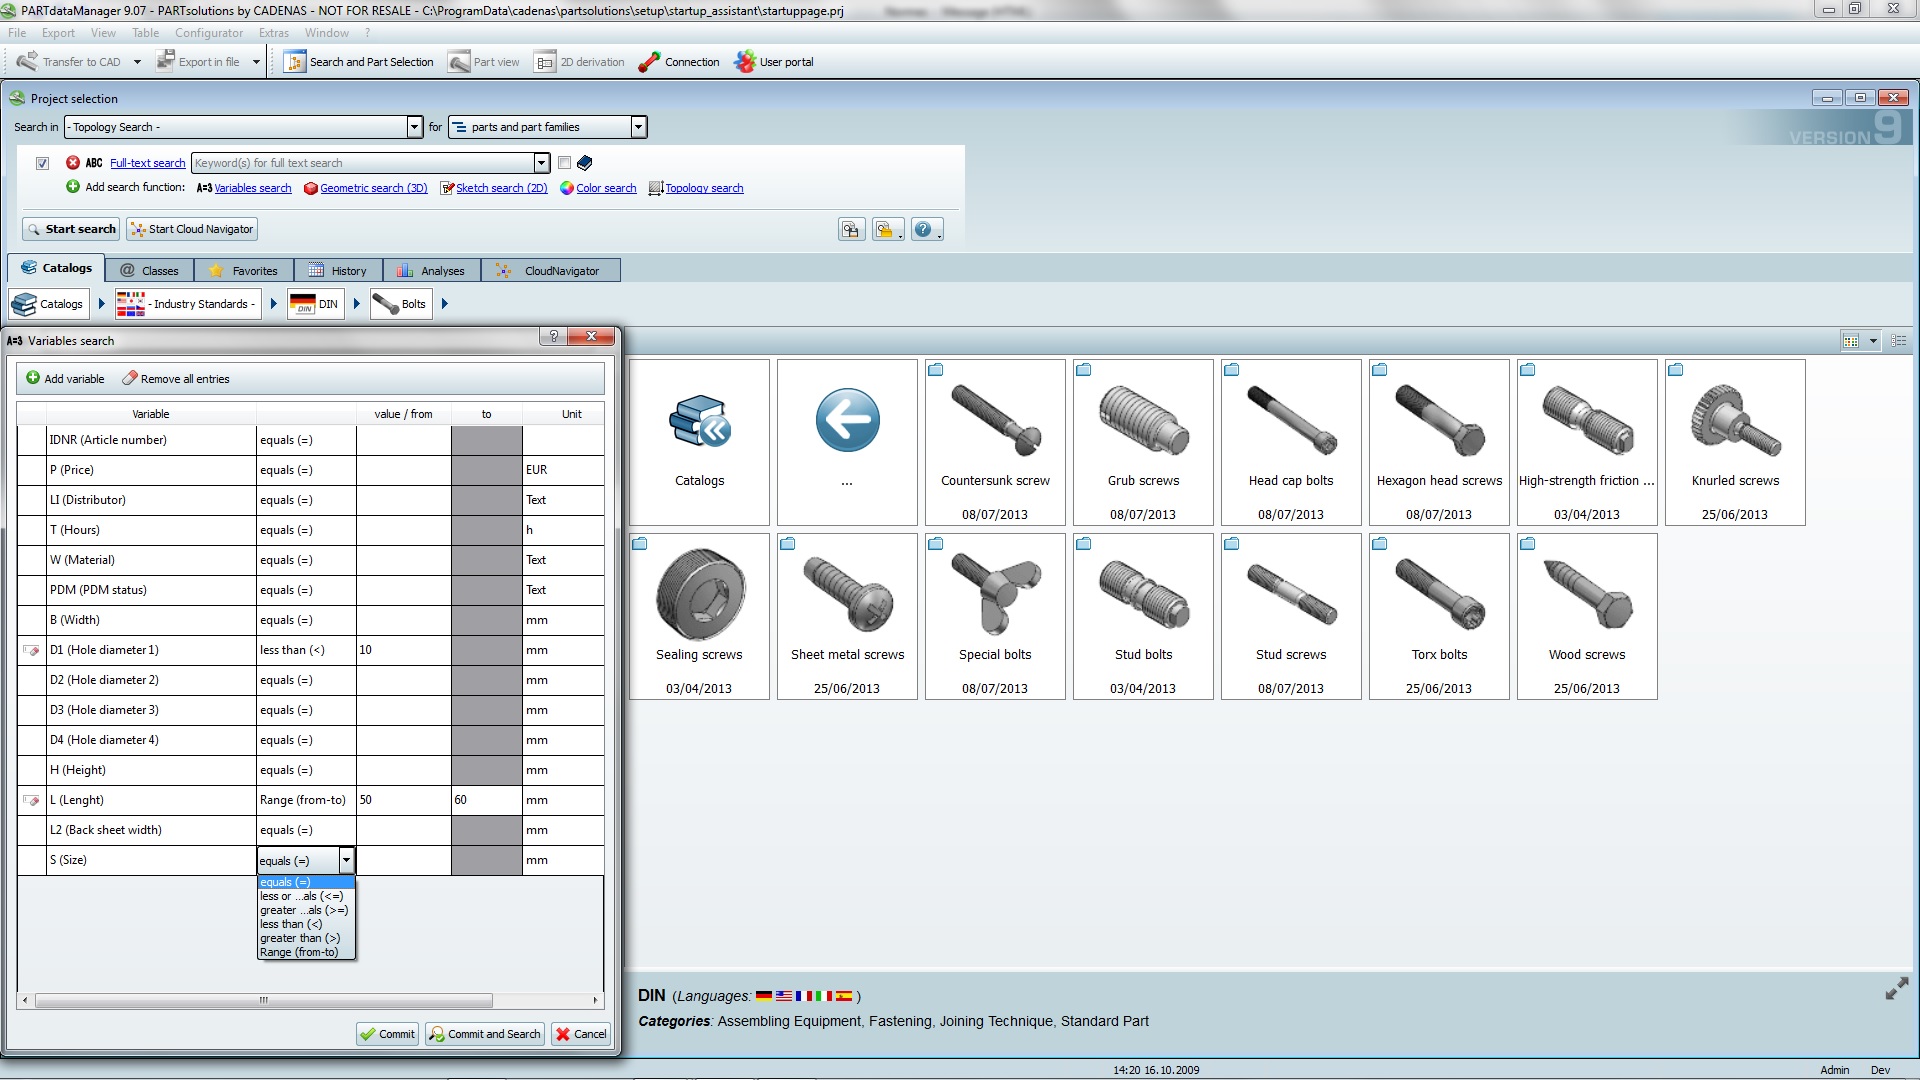Viewport: 1920px width, 1080px height.
Task: Uncheck the full-text search enable checkbox
Action: click(42, 163)
